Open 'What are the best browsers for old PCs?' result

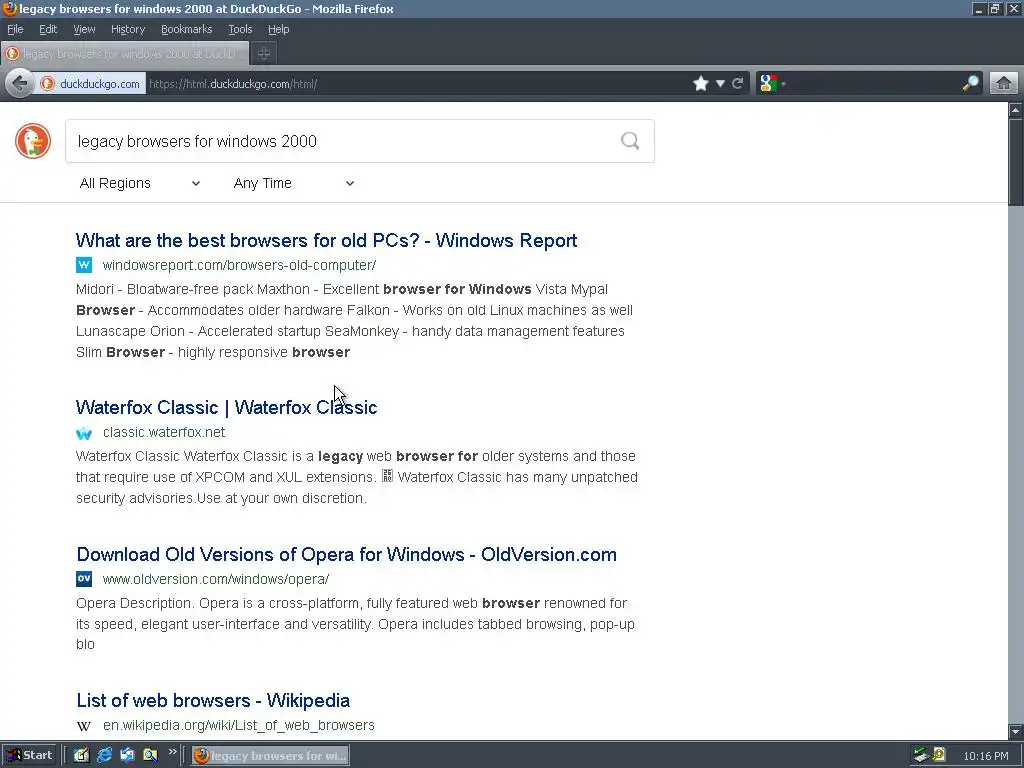tap(327, 240)
